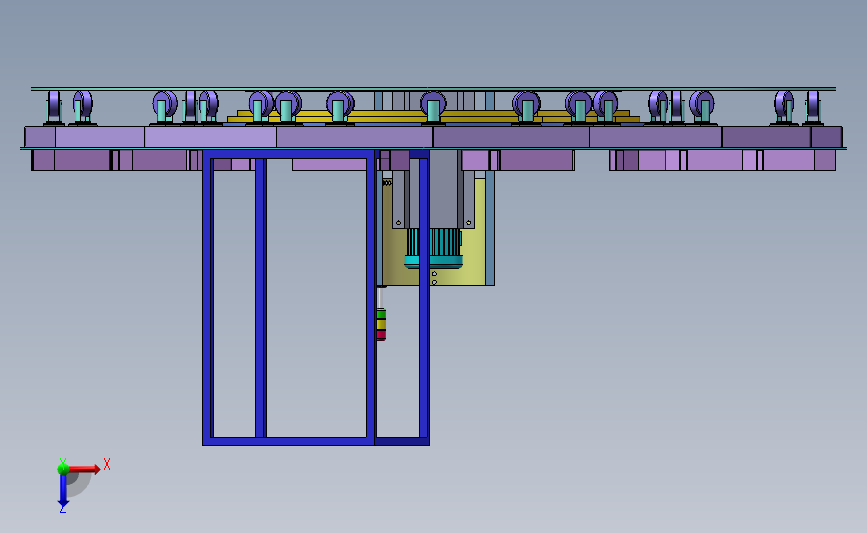
Task: Click the red X axis arrow on triad
Action: coord(84,469)
